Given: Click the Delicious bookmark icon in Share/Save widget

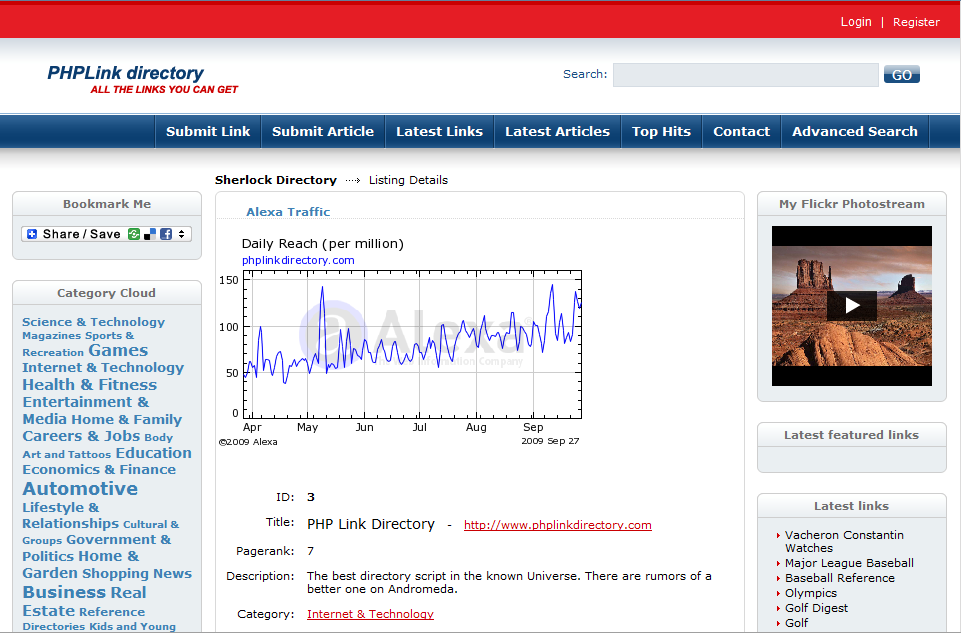Looking at the screenshot, I should point(150,234).
